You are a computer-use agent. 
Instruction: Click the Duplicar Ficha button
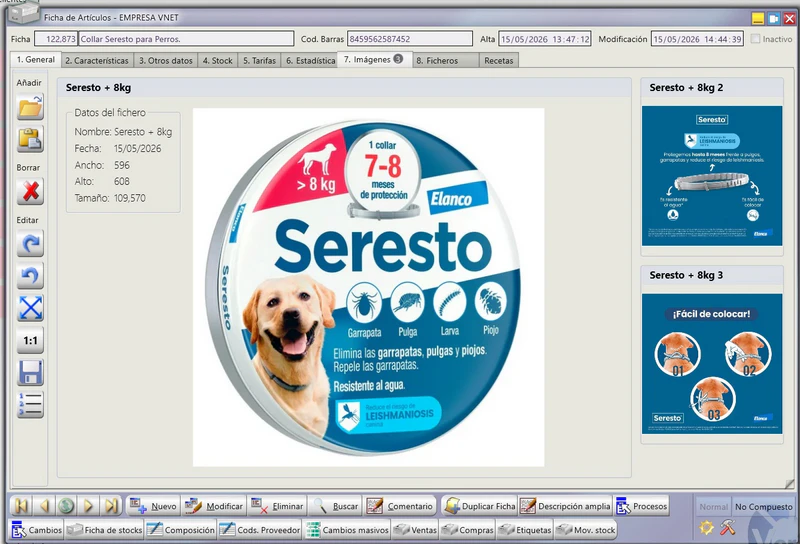click(480, 506)
